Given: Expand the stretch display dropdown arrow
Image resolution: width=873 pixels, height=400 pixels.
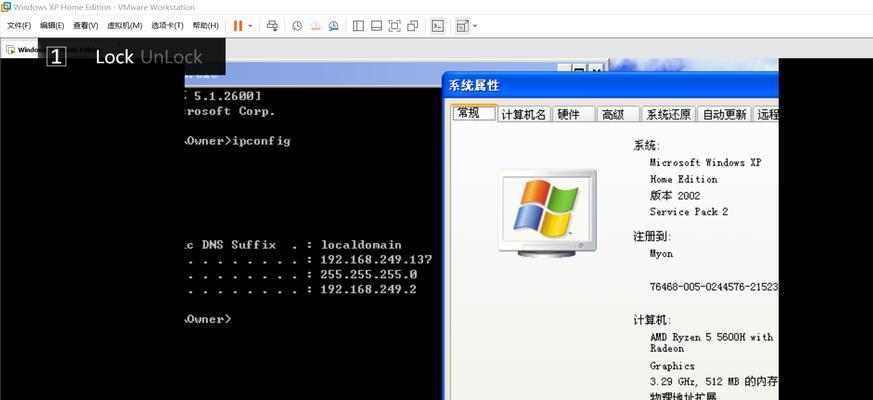Looking at the screenshot, I should coord(475,26).
